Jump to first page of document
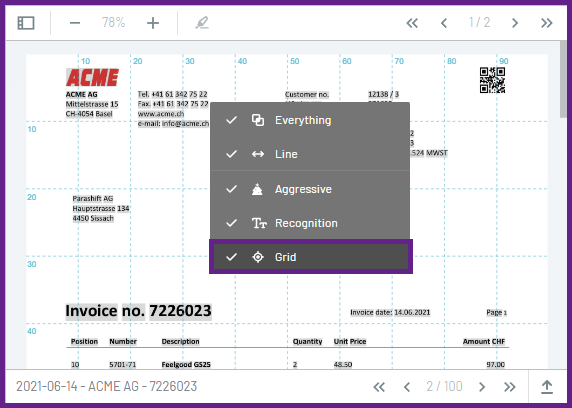 tap(412, 23)
